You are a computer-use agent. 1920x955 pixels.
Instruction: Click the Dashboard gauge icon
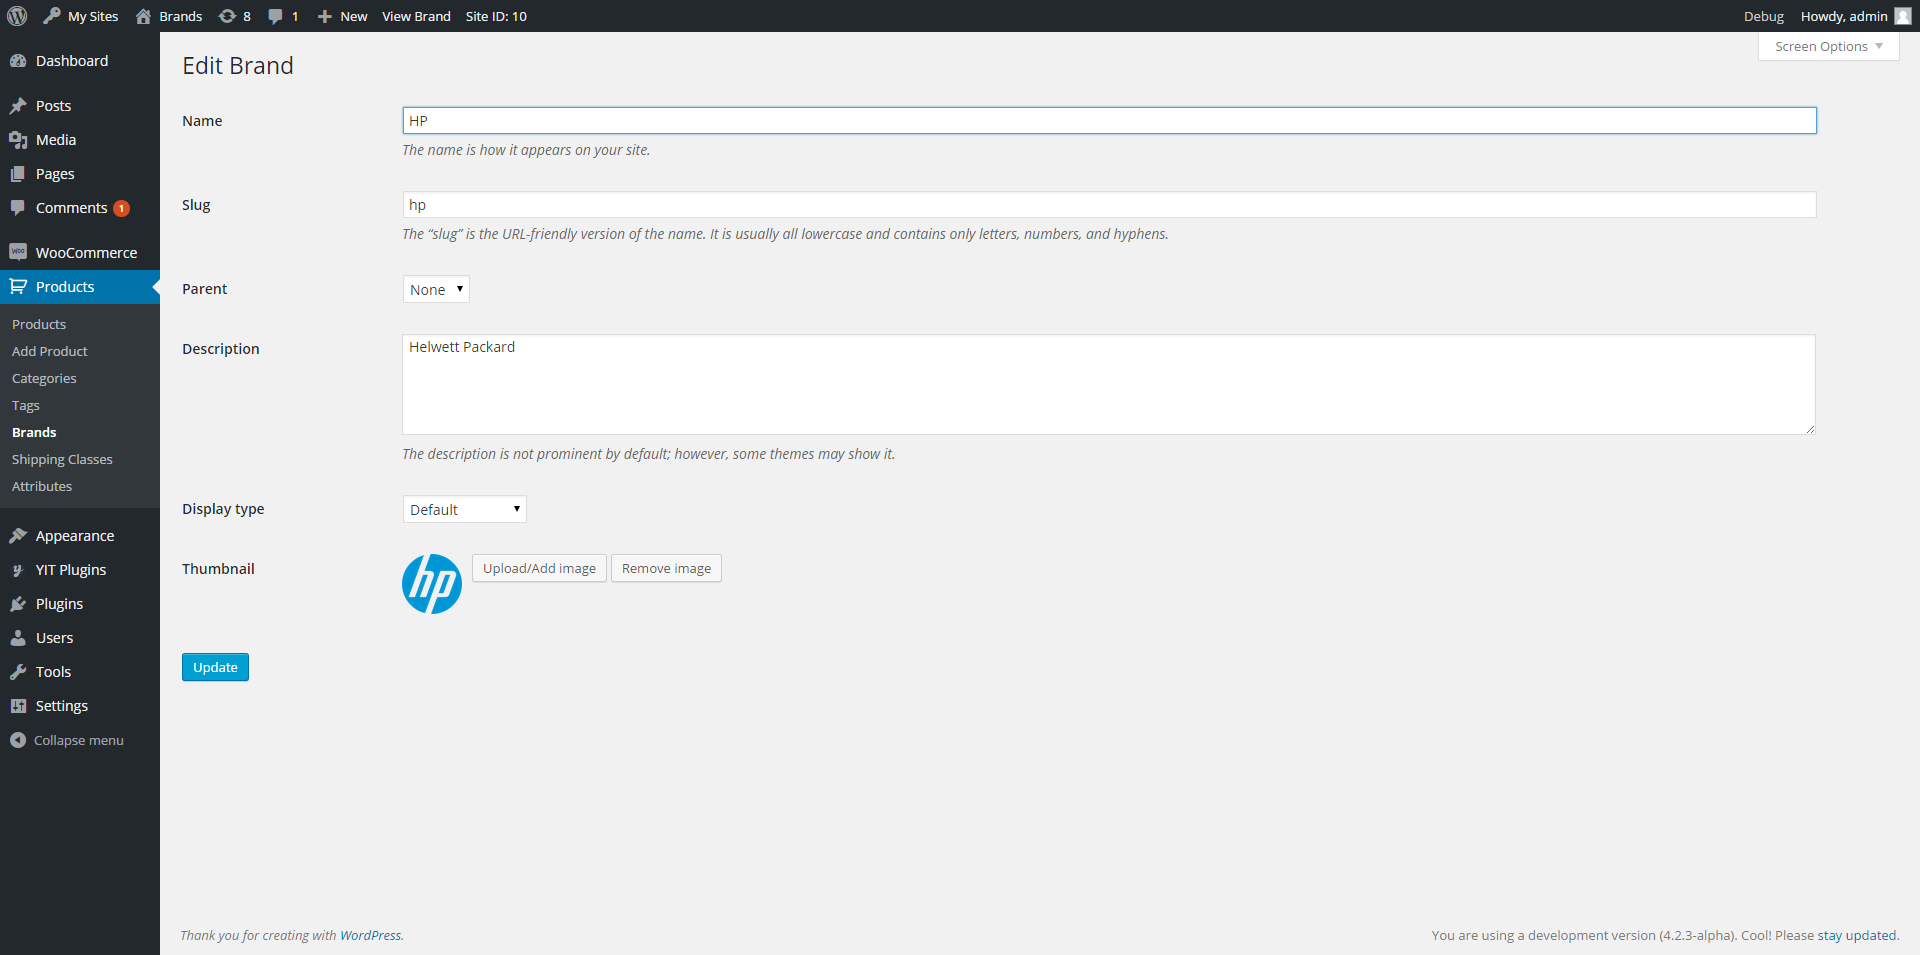click(18, 61)
